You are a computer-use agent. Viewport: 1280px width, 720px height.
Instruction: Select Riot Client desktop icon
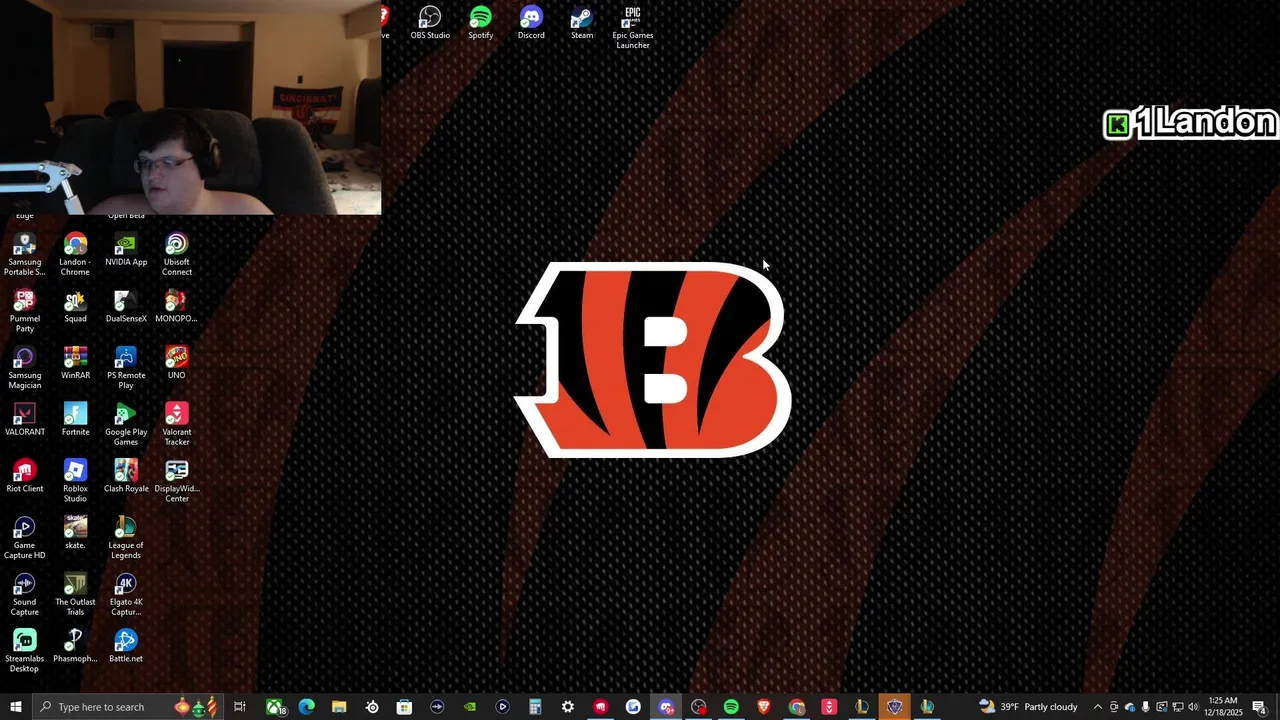(25, 477)
